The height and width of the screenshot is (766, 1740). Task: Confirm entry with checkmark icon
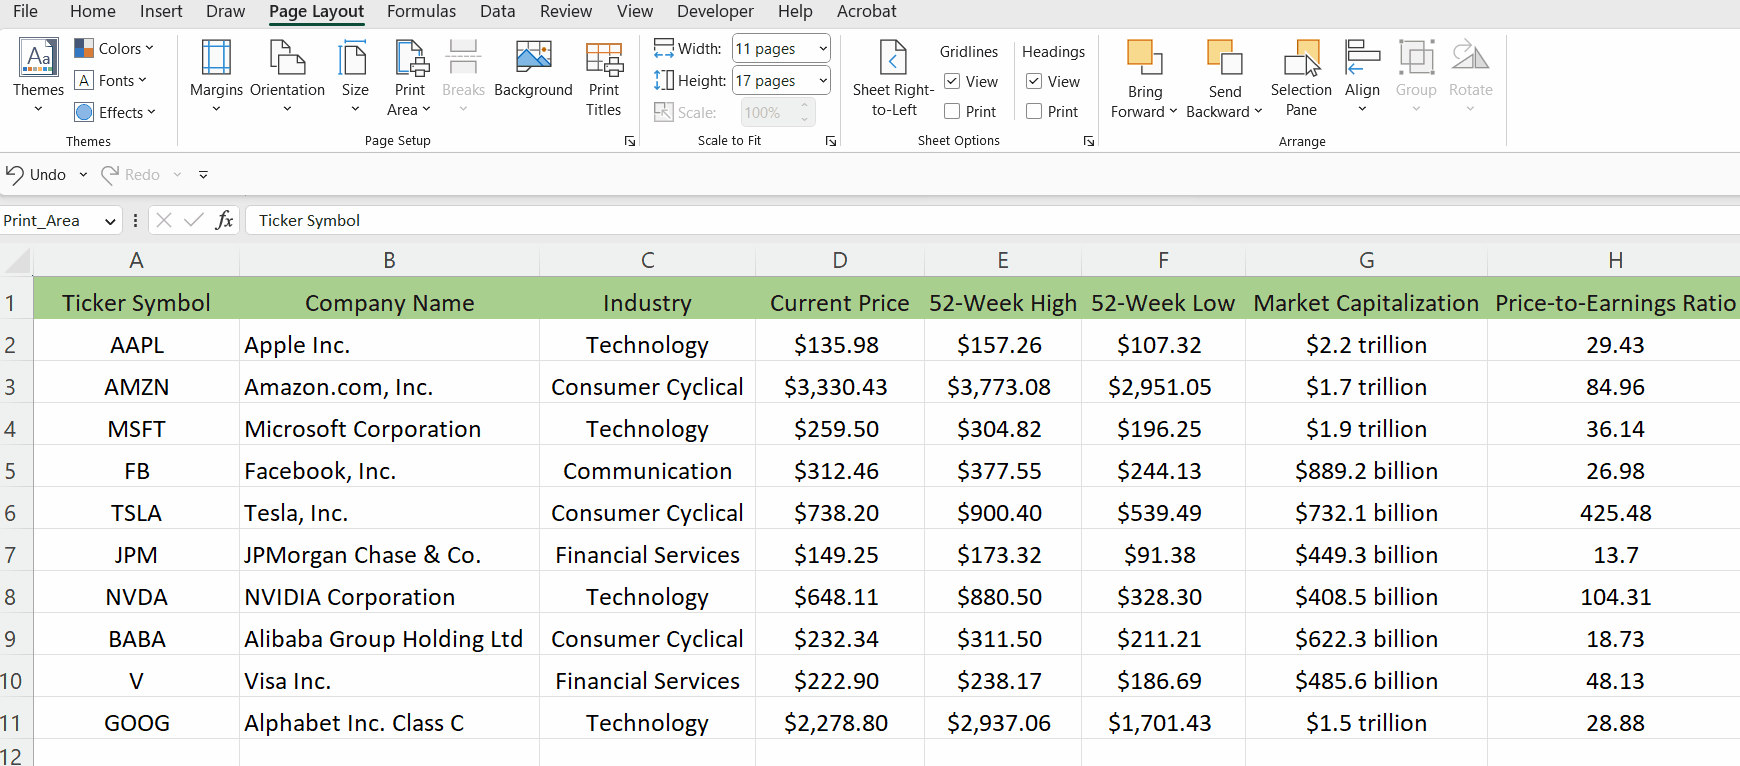(194, 220)
